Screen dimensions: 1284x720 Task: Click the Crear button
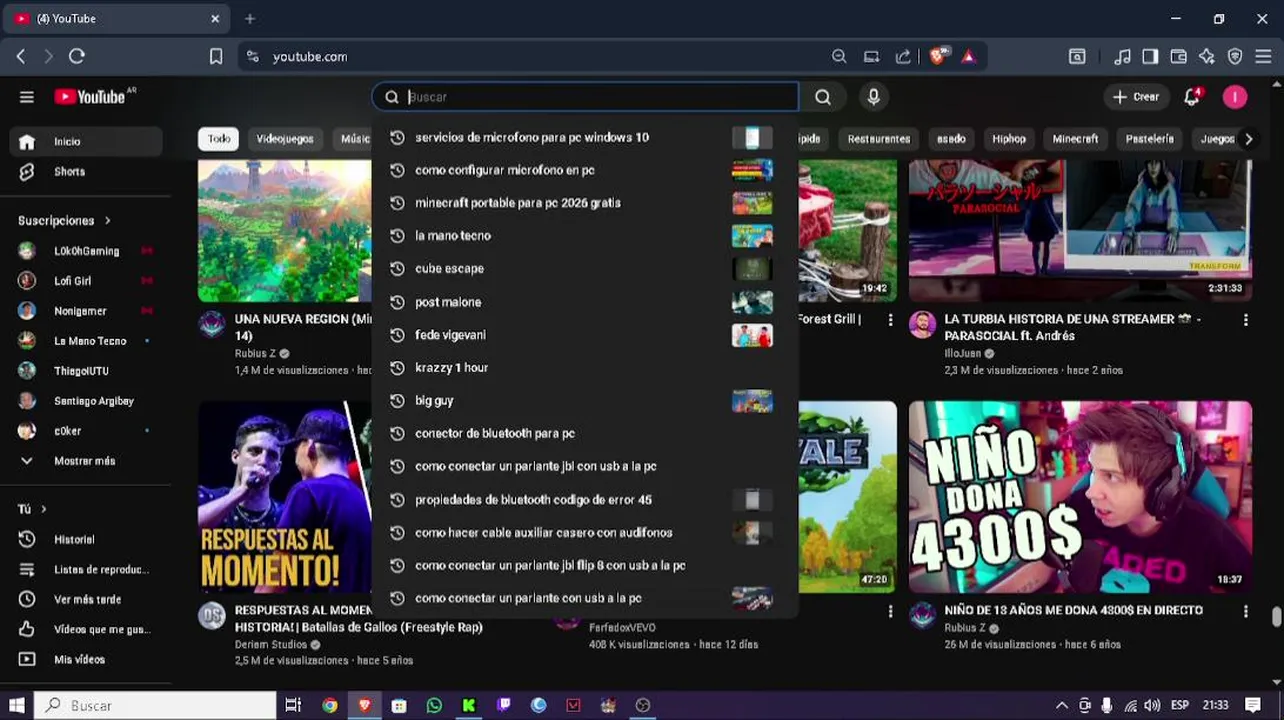tap(1136, 97)
